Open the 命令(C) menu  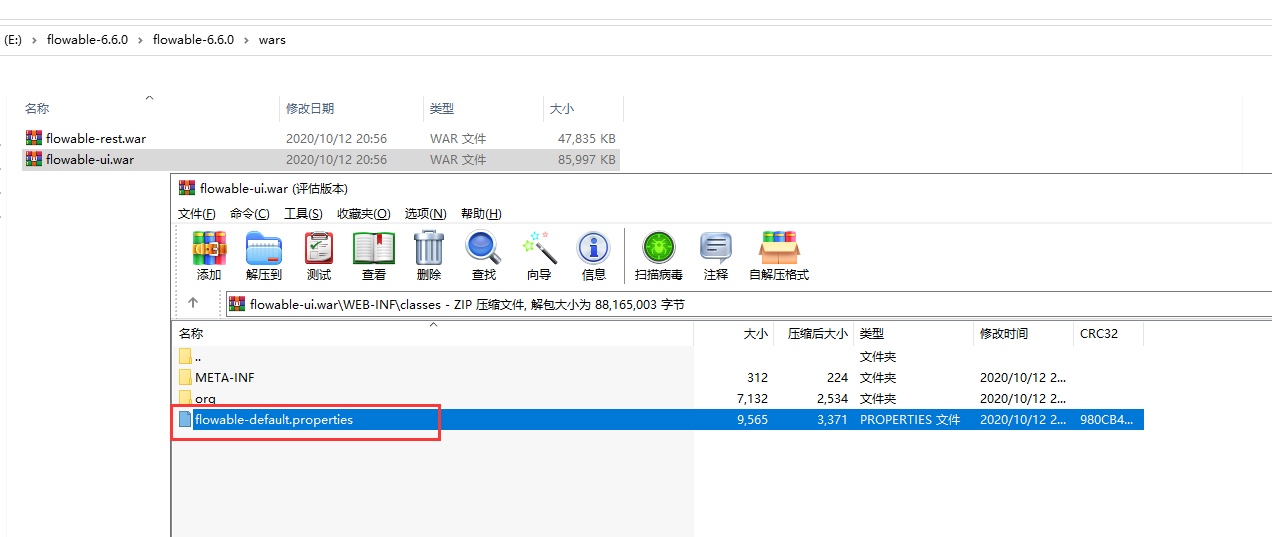point(250,213)
